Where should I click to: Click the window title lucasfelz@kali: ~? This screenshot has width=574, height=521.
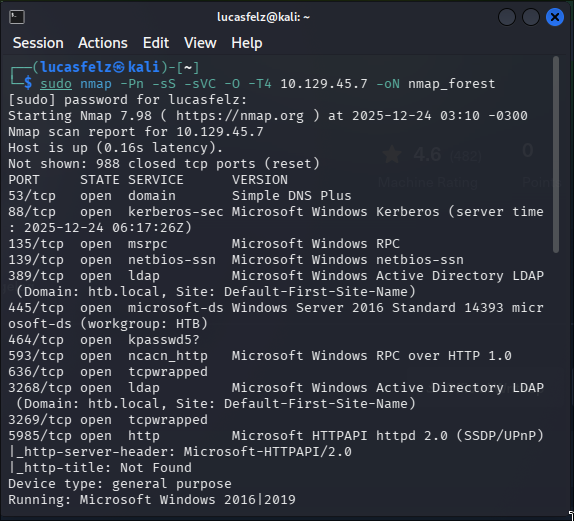pyautogui.click(x=264, y=17)
